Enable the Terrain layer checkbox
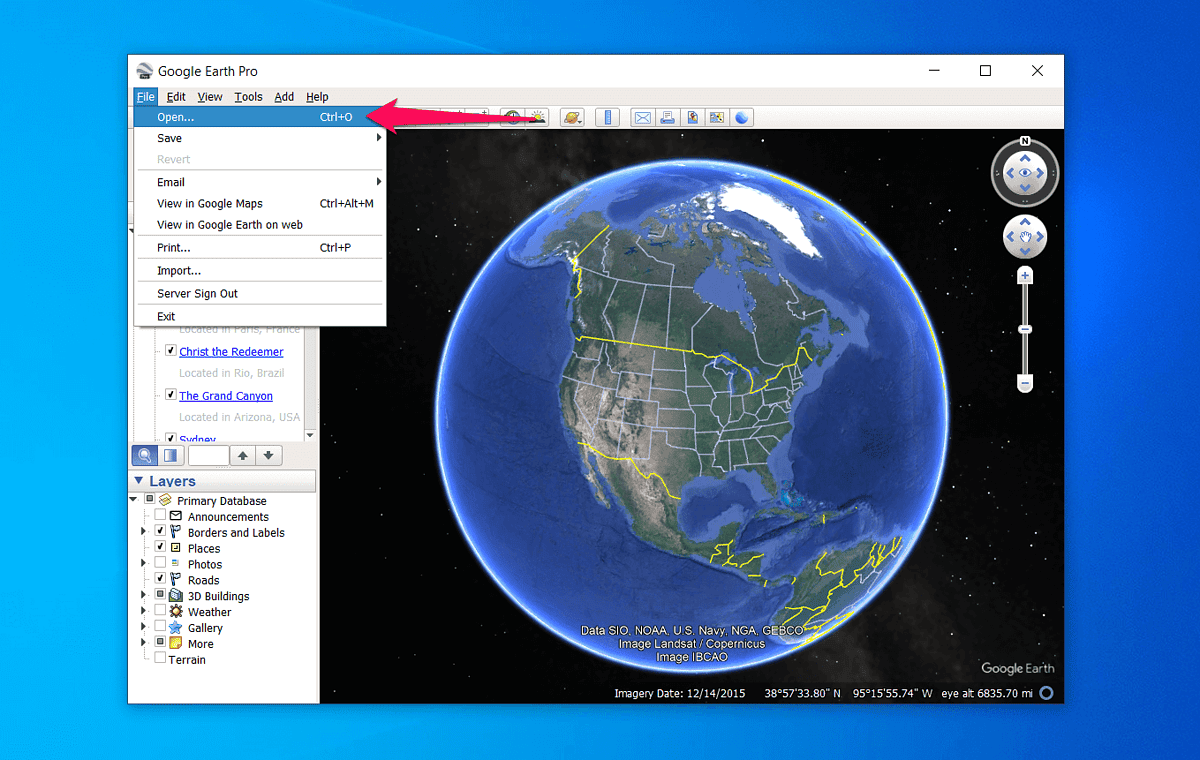 (160, 659)
